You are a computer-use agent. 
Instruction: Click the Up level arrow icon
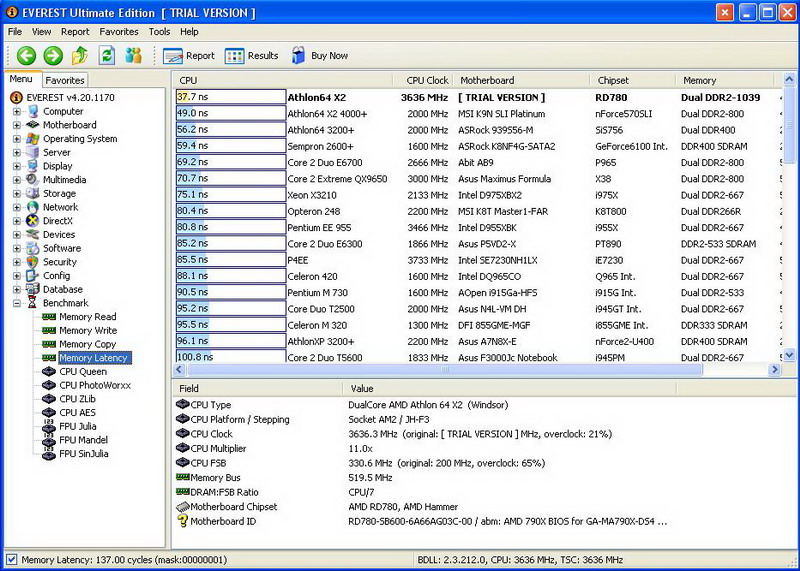tap(80, 56)
